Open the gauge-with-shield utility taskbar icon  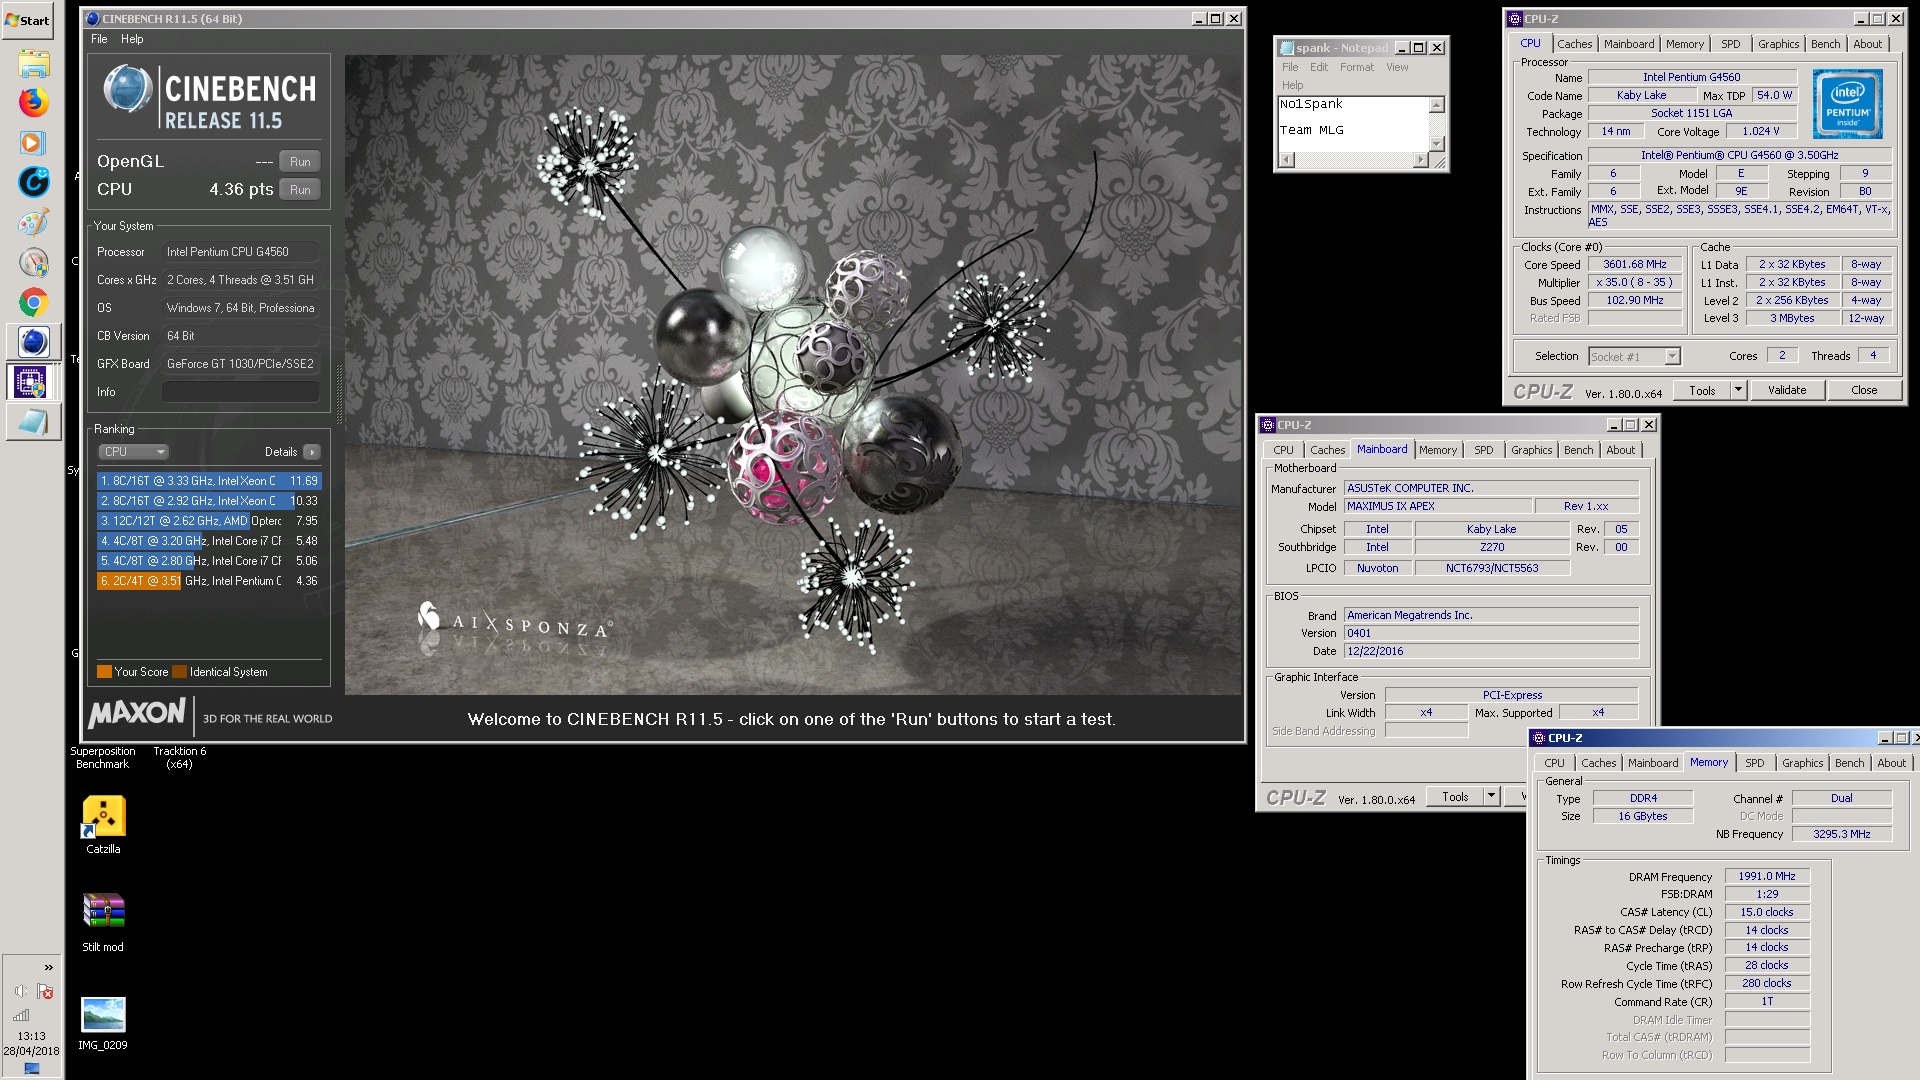coord(33,262)
